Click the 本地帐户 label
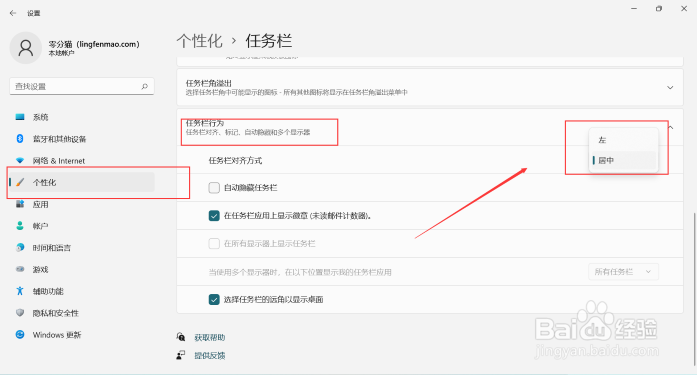Image resolution: width=697 pixels, height=375 pixels. pos(61,53)
